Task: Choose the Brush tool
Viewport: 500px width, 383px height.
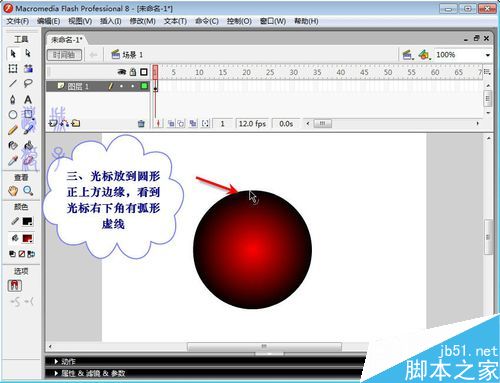Action: tap(28, 130)
